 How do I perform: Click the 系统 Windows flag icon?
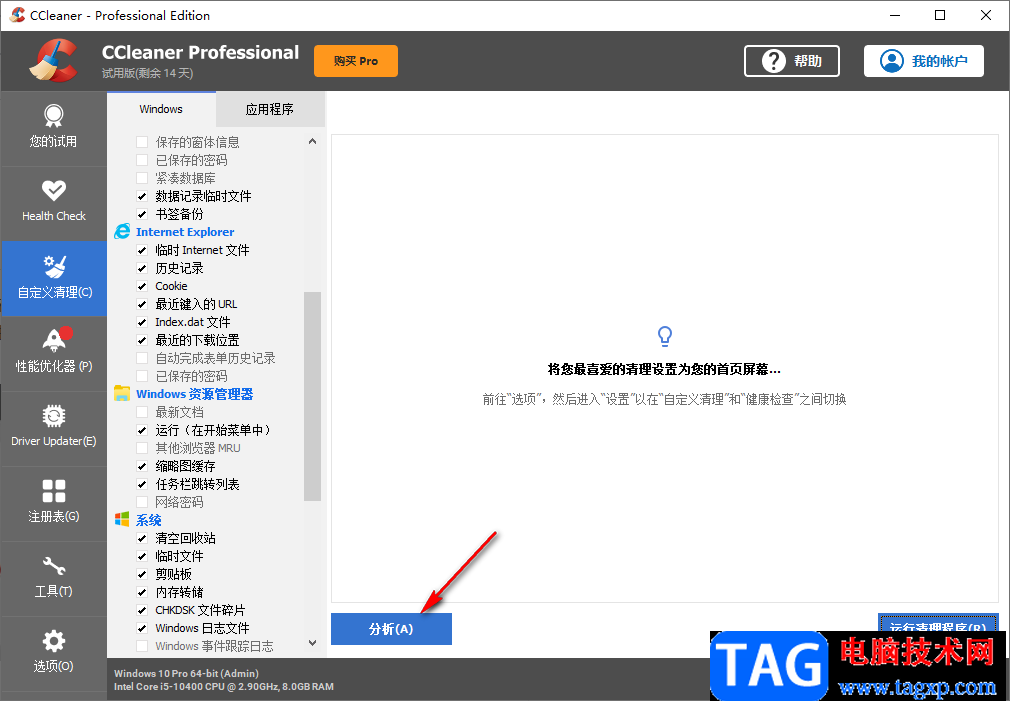click(x=122, y=520)
